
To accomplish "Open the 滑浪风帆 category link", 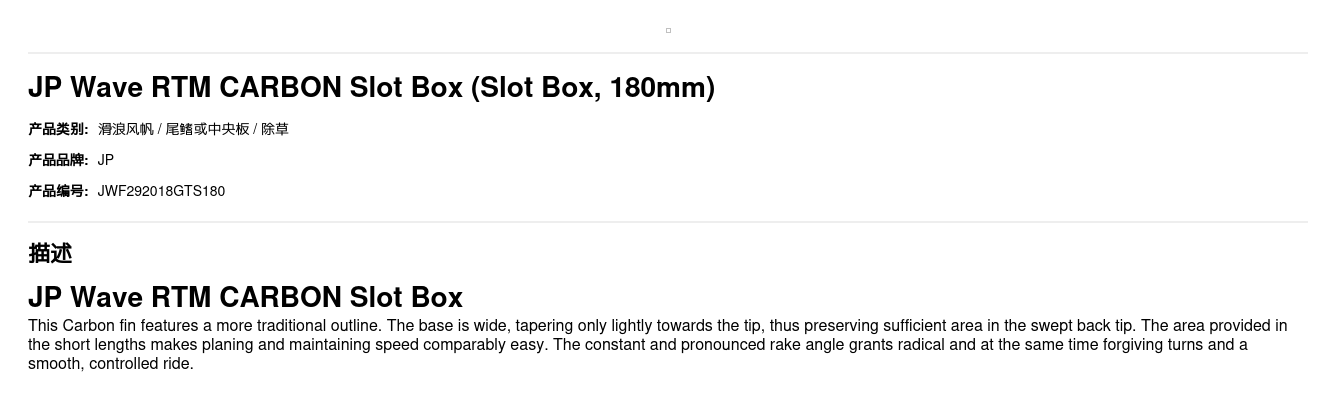I will 126,129.
